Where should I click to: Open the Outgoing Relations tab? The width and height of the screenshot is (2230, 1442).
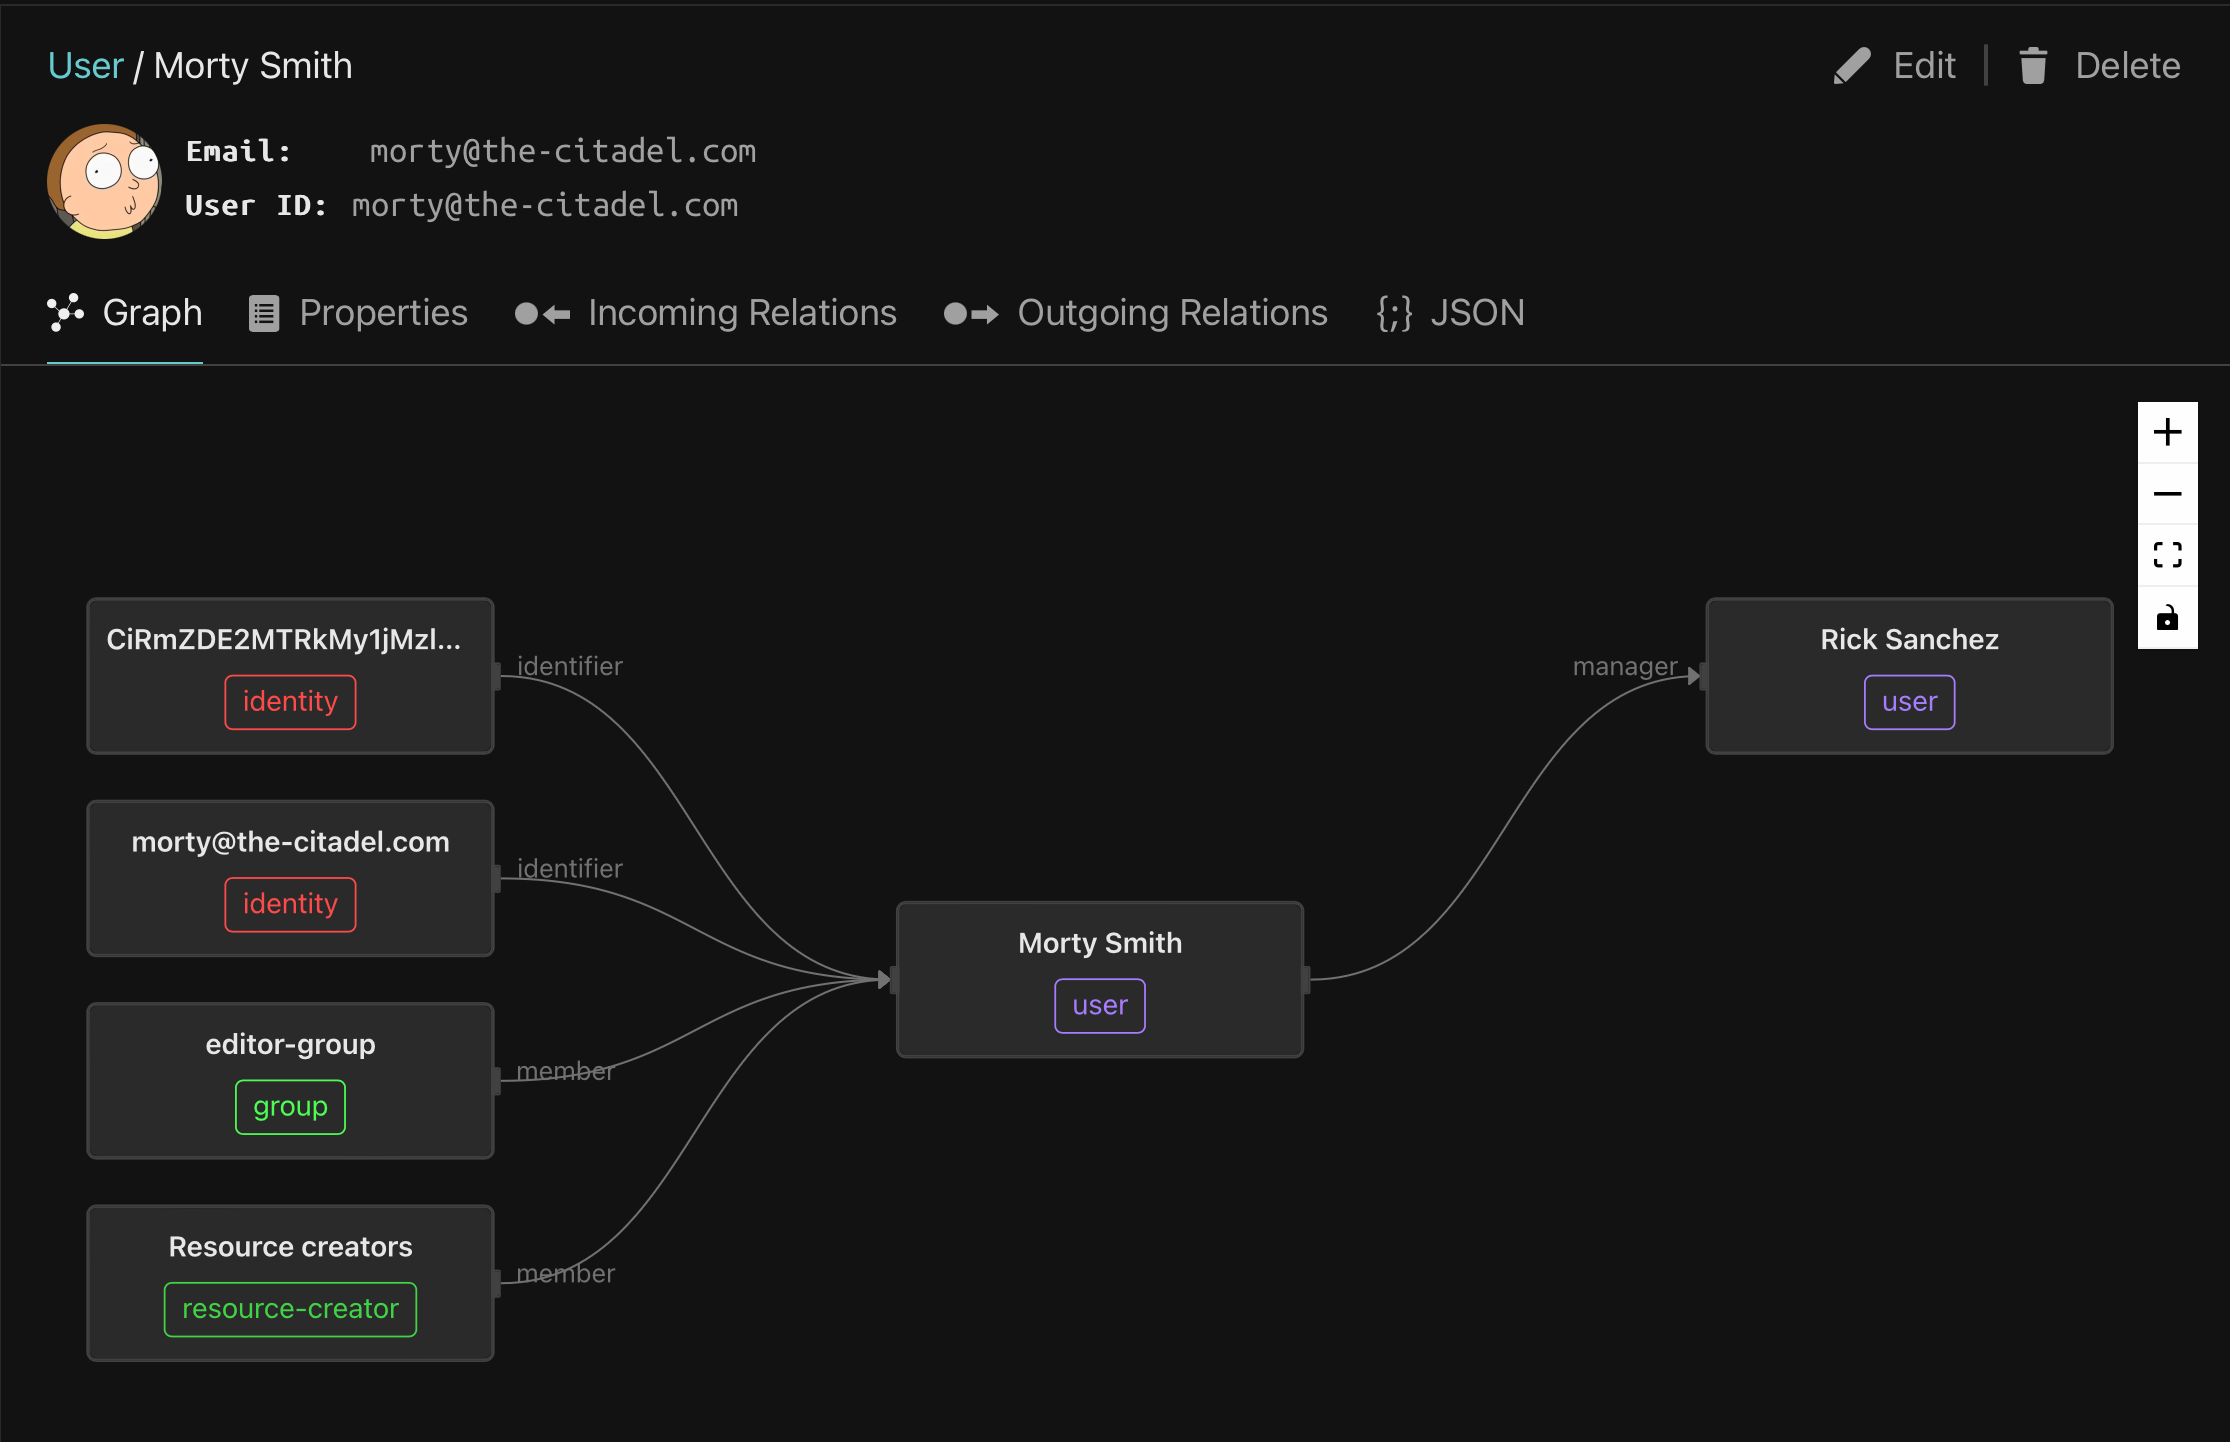coord(1135,313)
